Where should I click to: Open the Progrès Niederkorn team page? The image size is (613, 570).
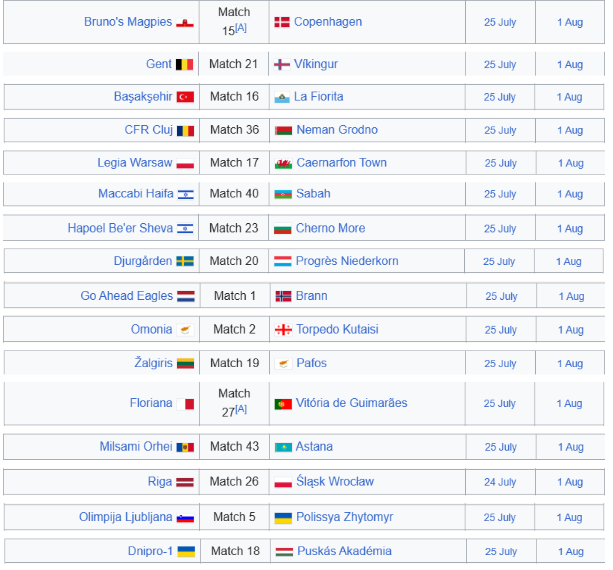[x=347, y=261]
